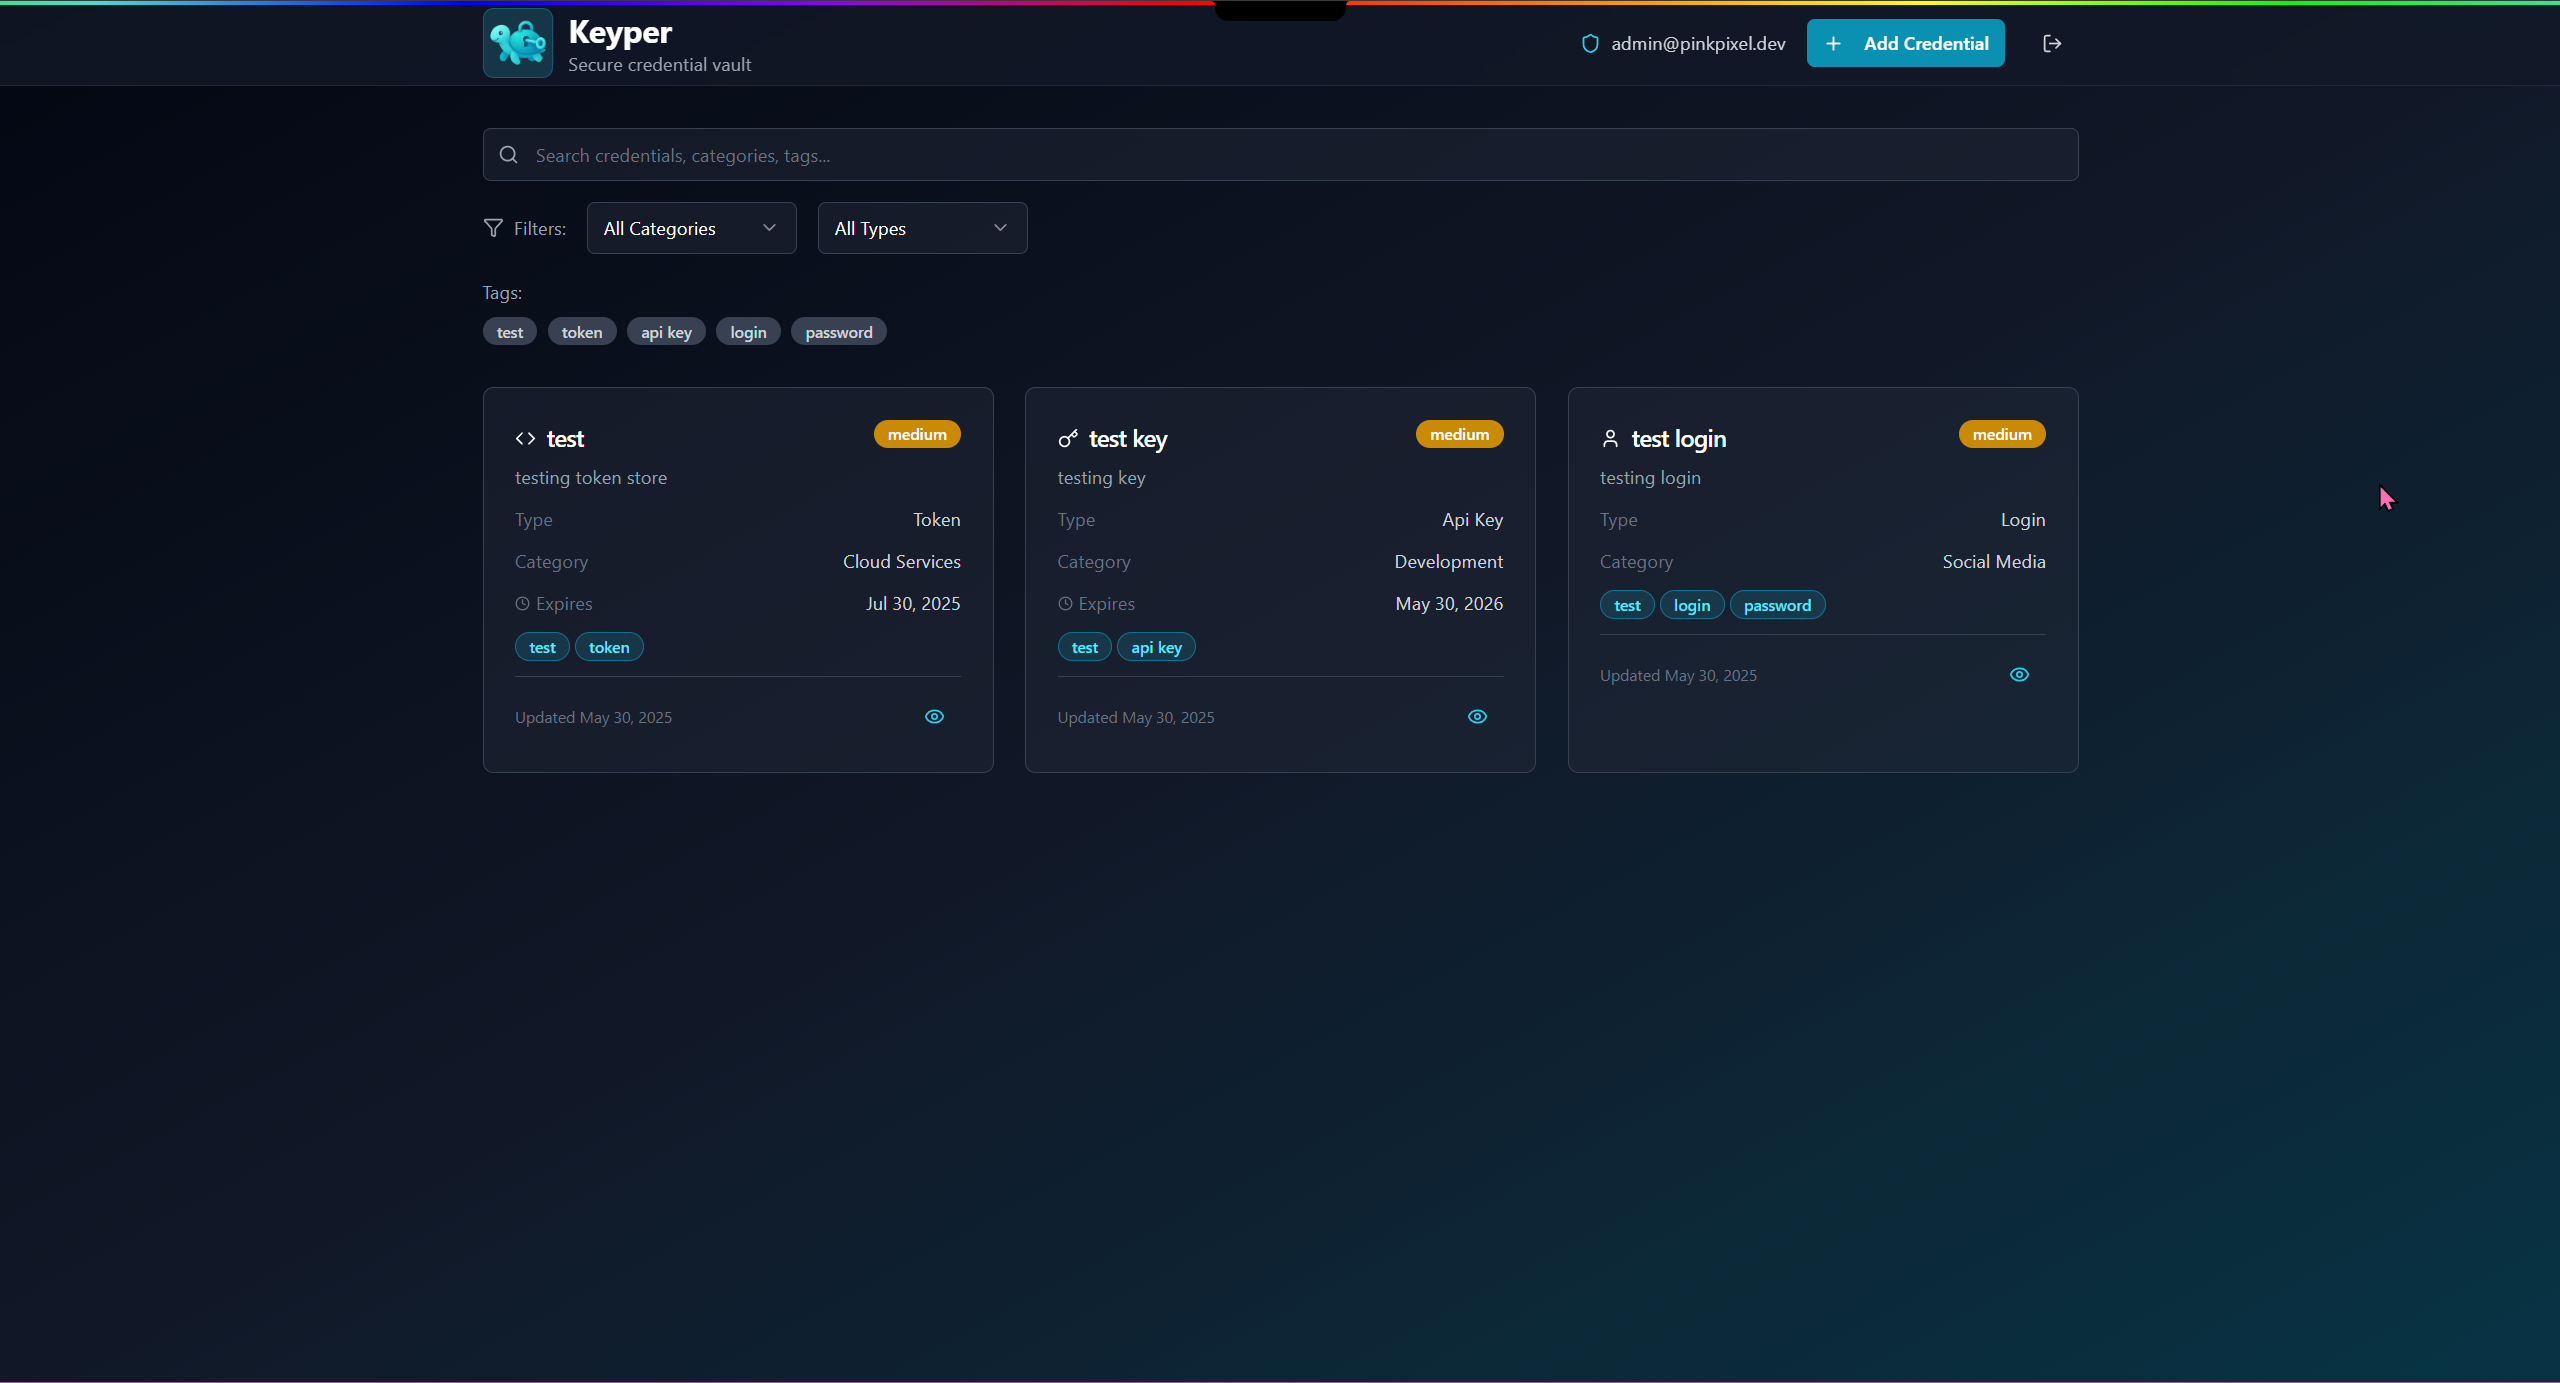Click the code brackets icon on test card
2560x1383 pixels.
click(525, 438)
